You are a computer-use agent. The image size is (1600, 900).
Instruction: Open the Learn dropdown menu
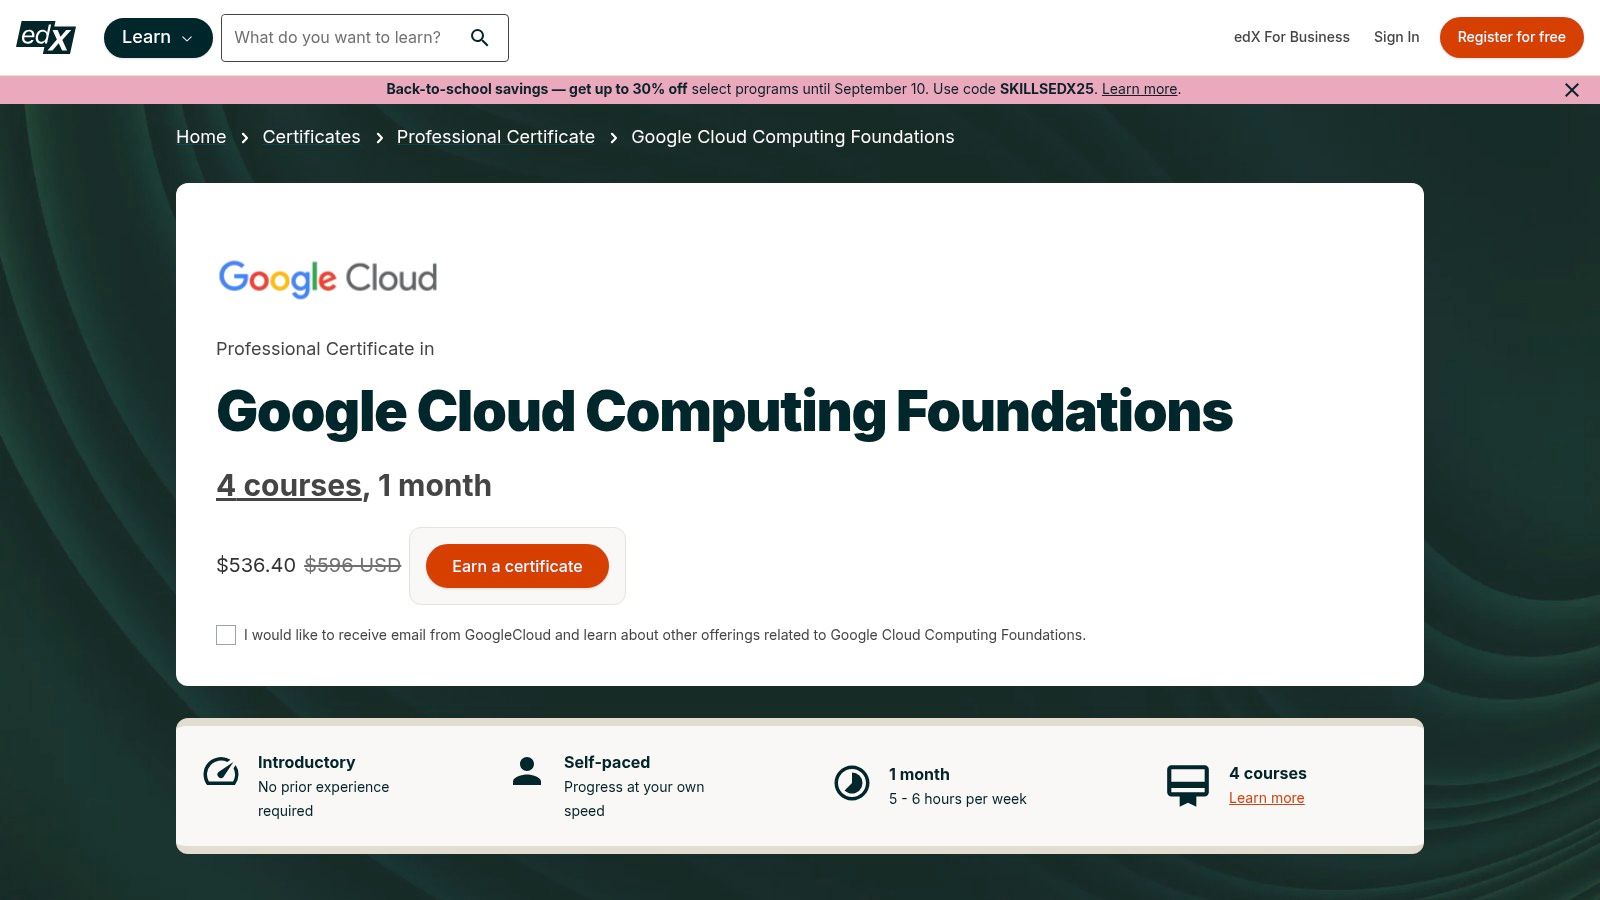click(158, 38)
